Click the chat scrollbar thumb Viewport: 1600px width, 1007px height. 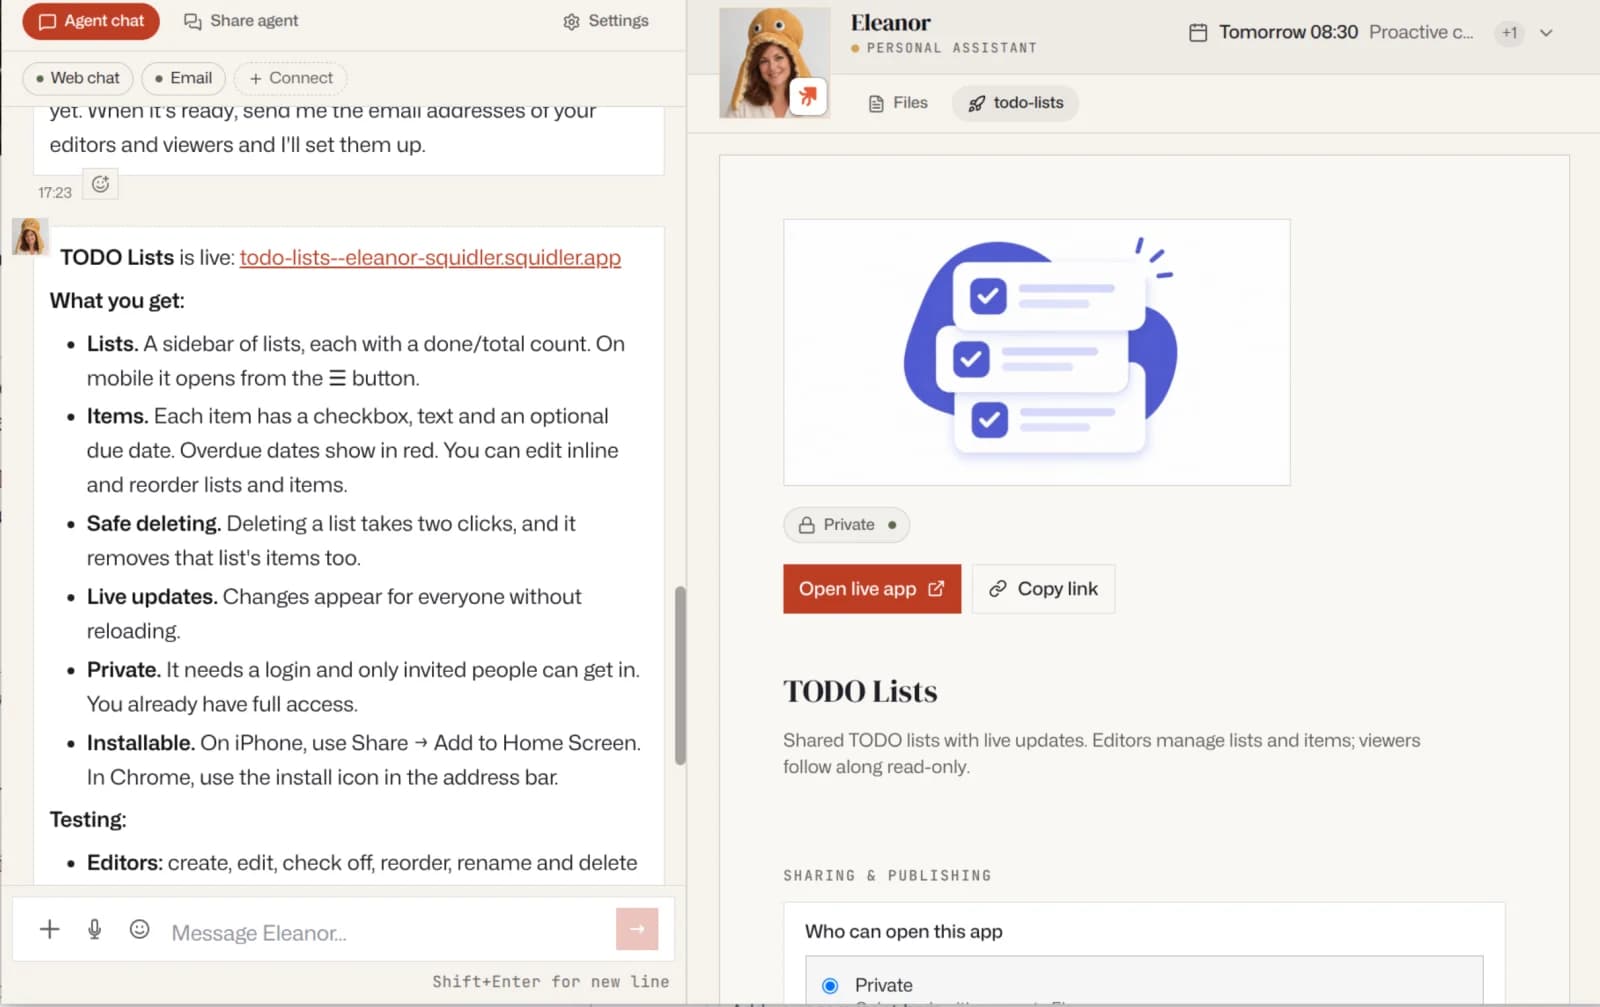pos(680,676)
